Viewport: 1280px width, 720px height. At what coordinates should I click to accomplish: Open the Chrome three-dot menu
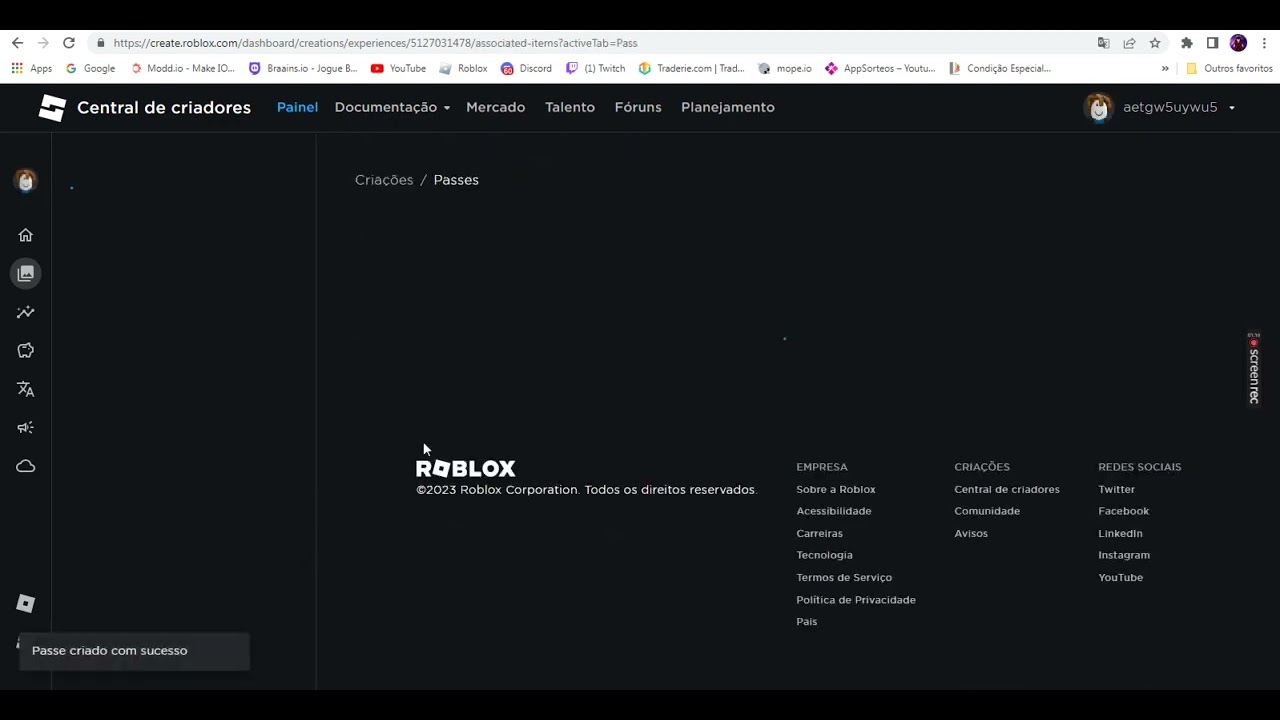tap(1264, 43)
